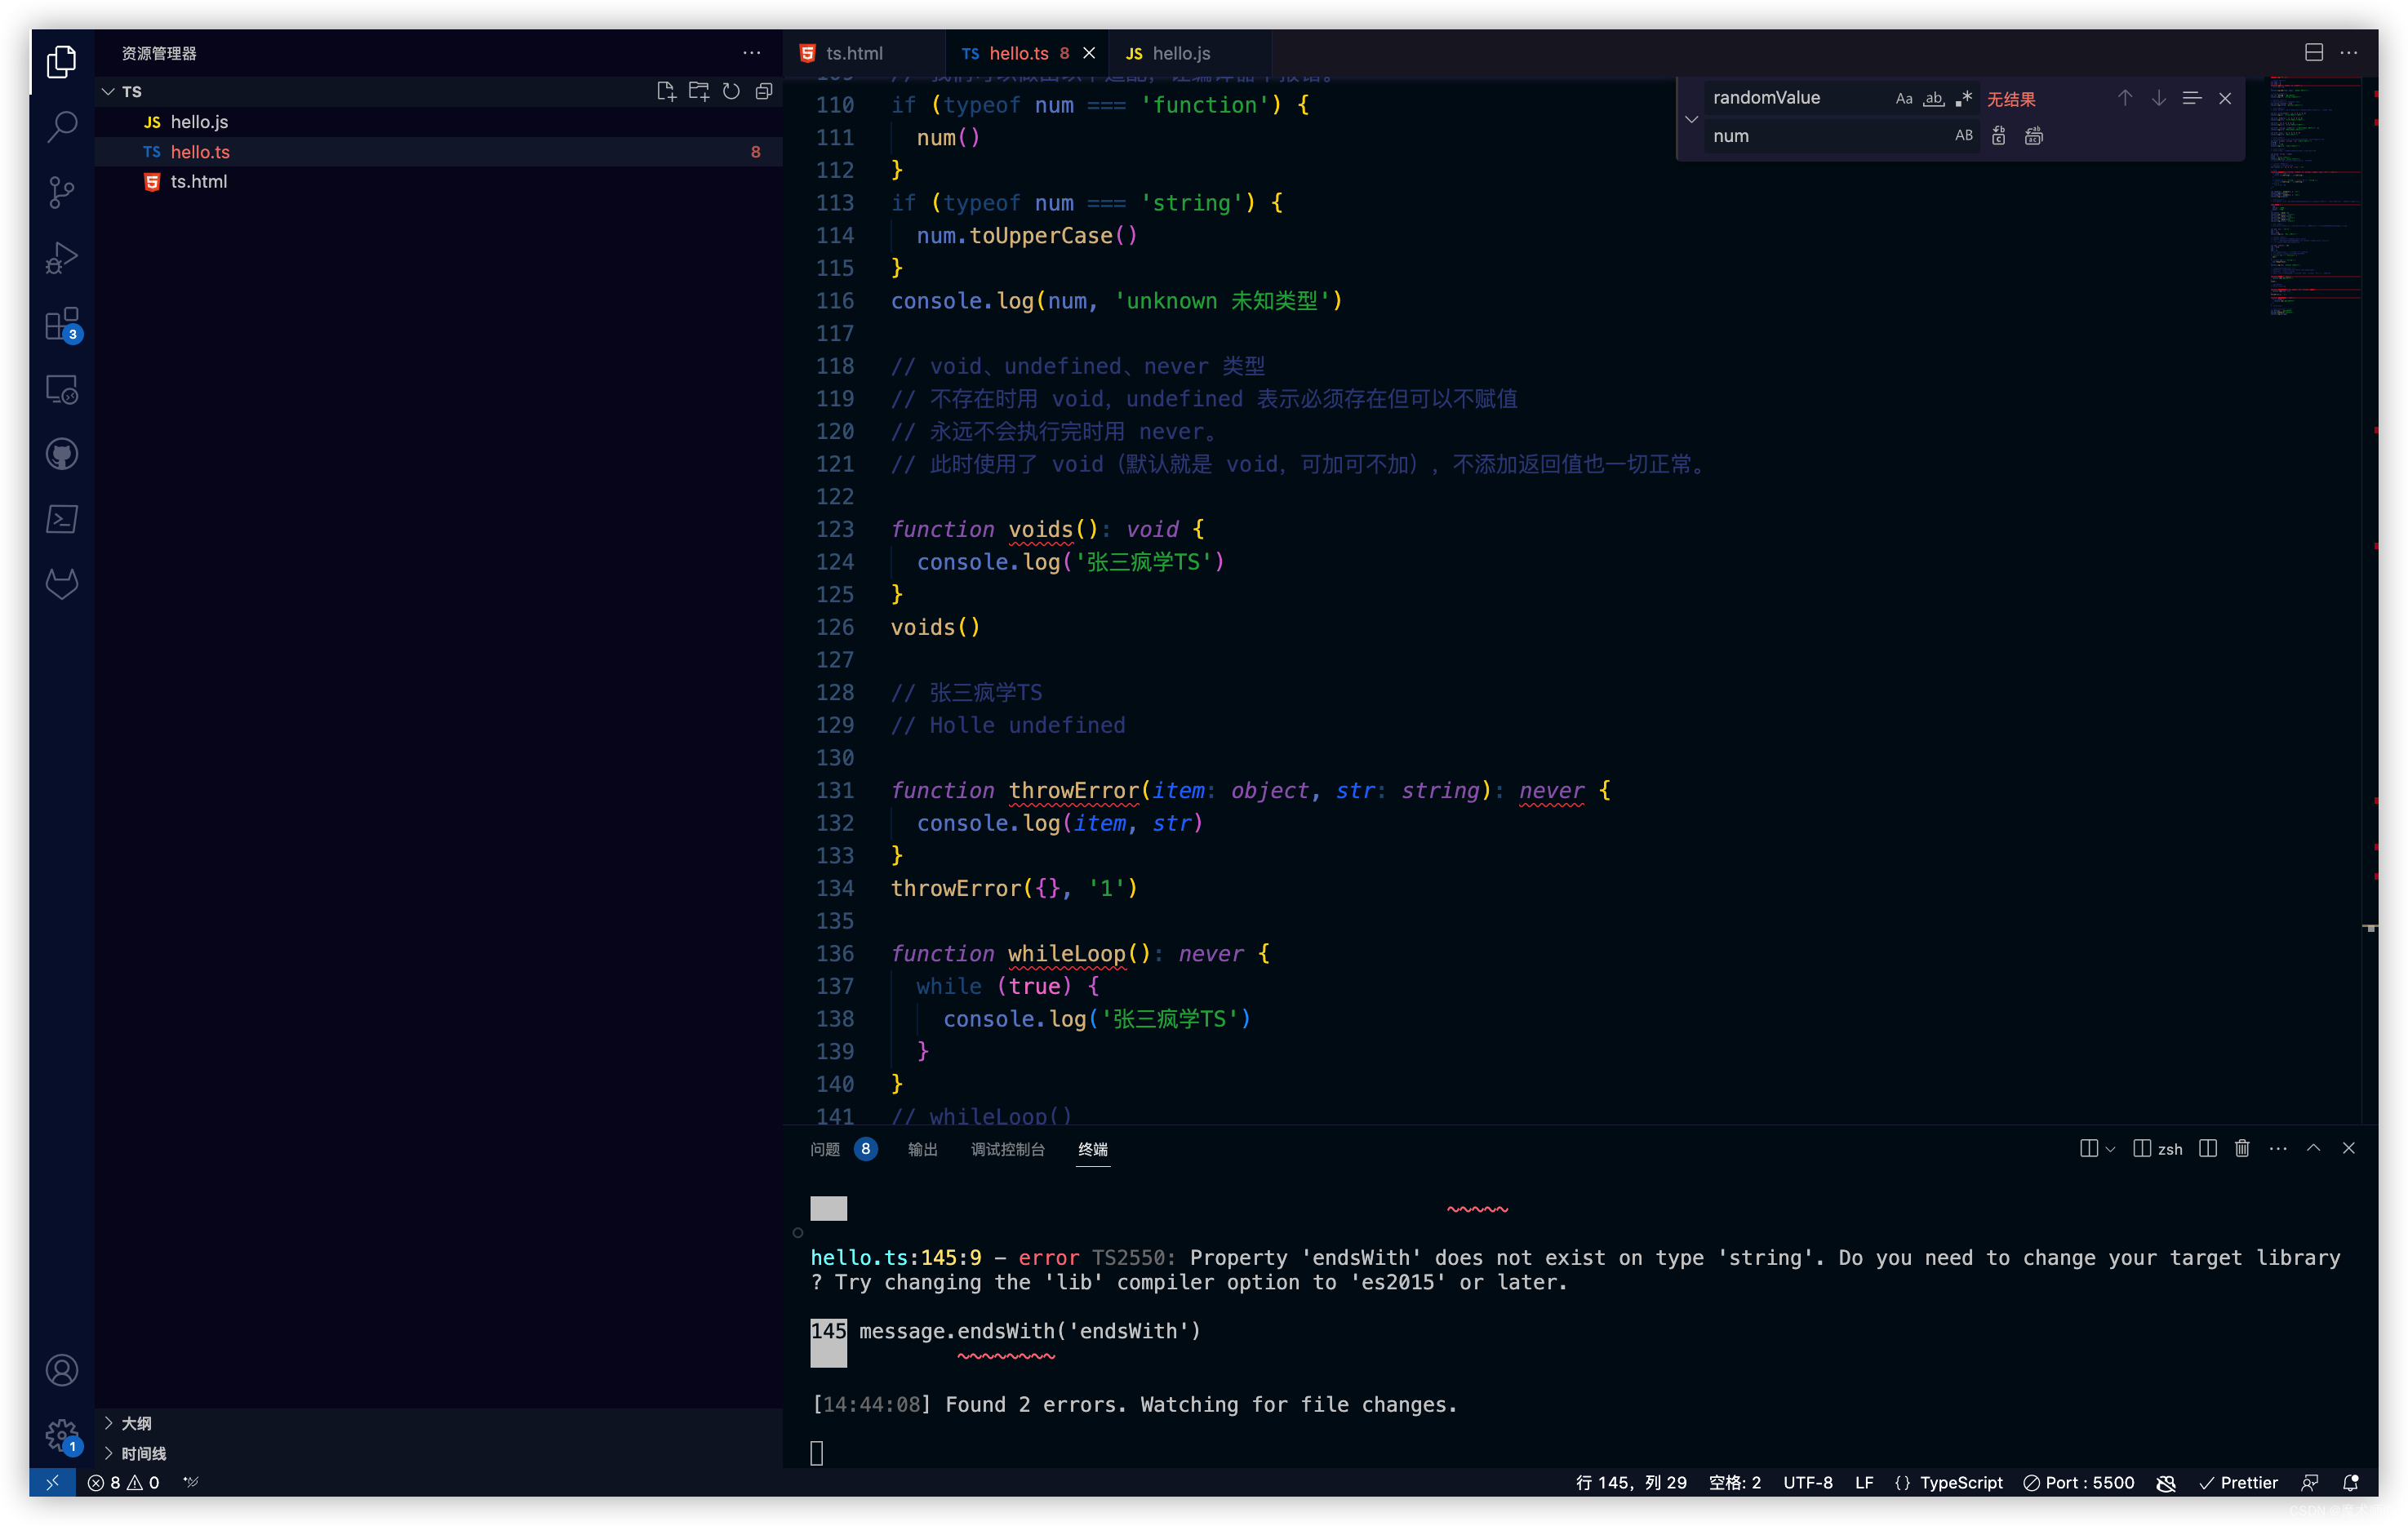Change LF end of line sequence
The width and height of the screenshot is (2408, 1526).
coord(1863,1482)
